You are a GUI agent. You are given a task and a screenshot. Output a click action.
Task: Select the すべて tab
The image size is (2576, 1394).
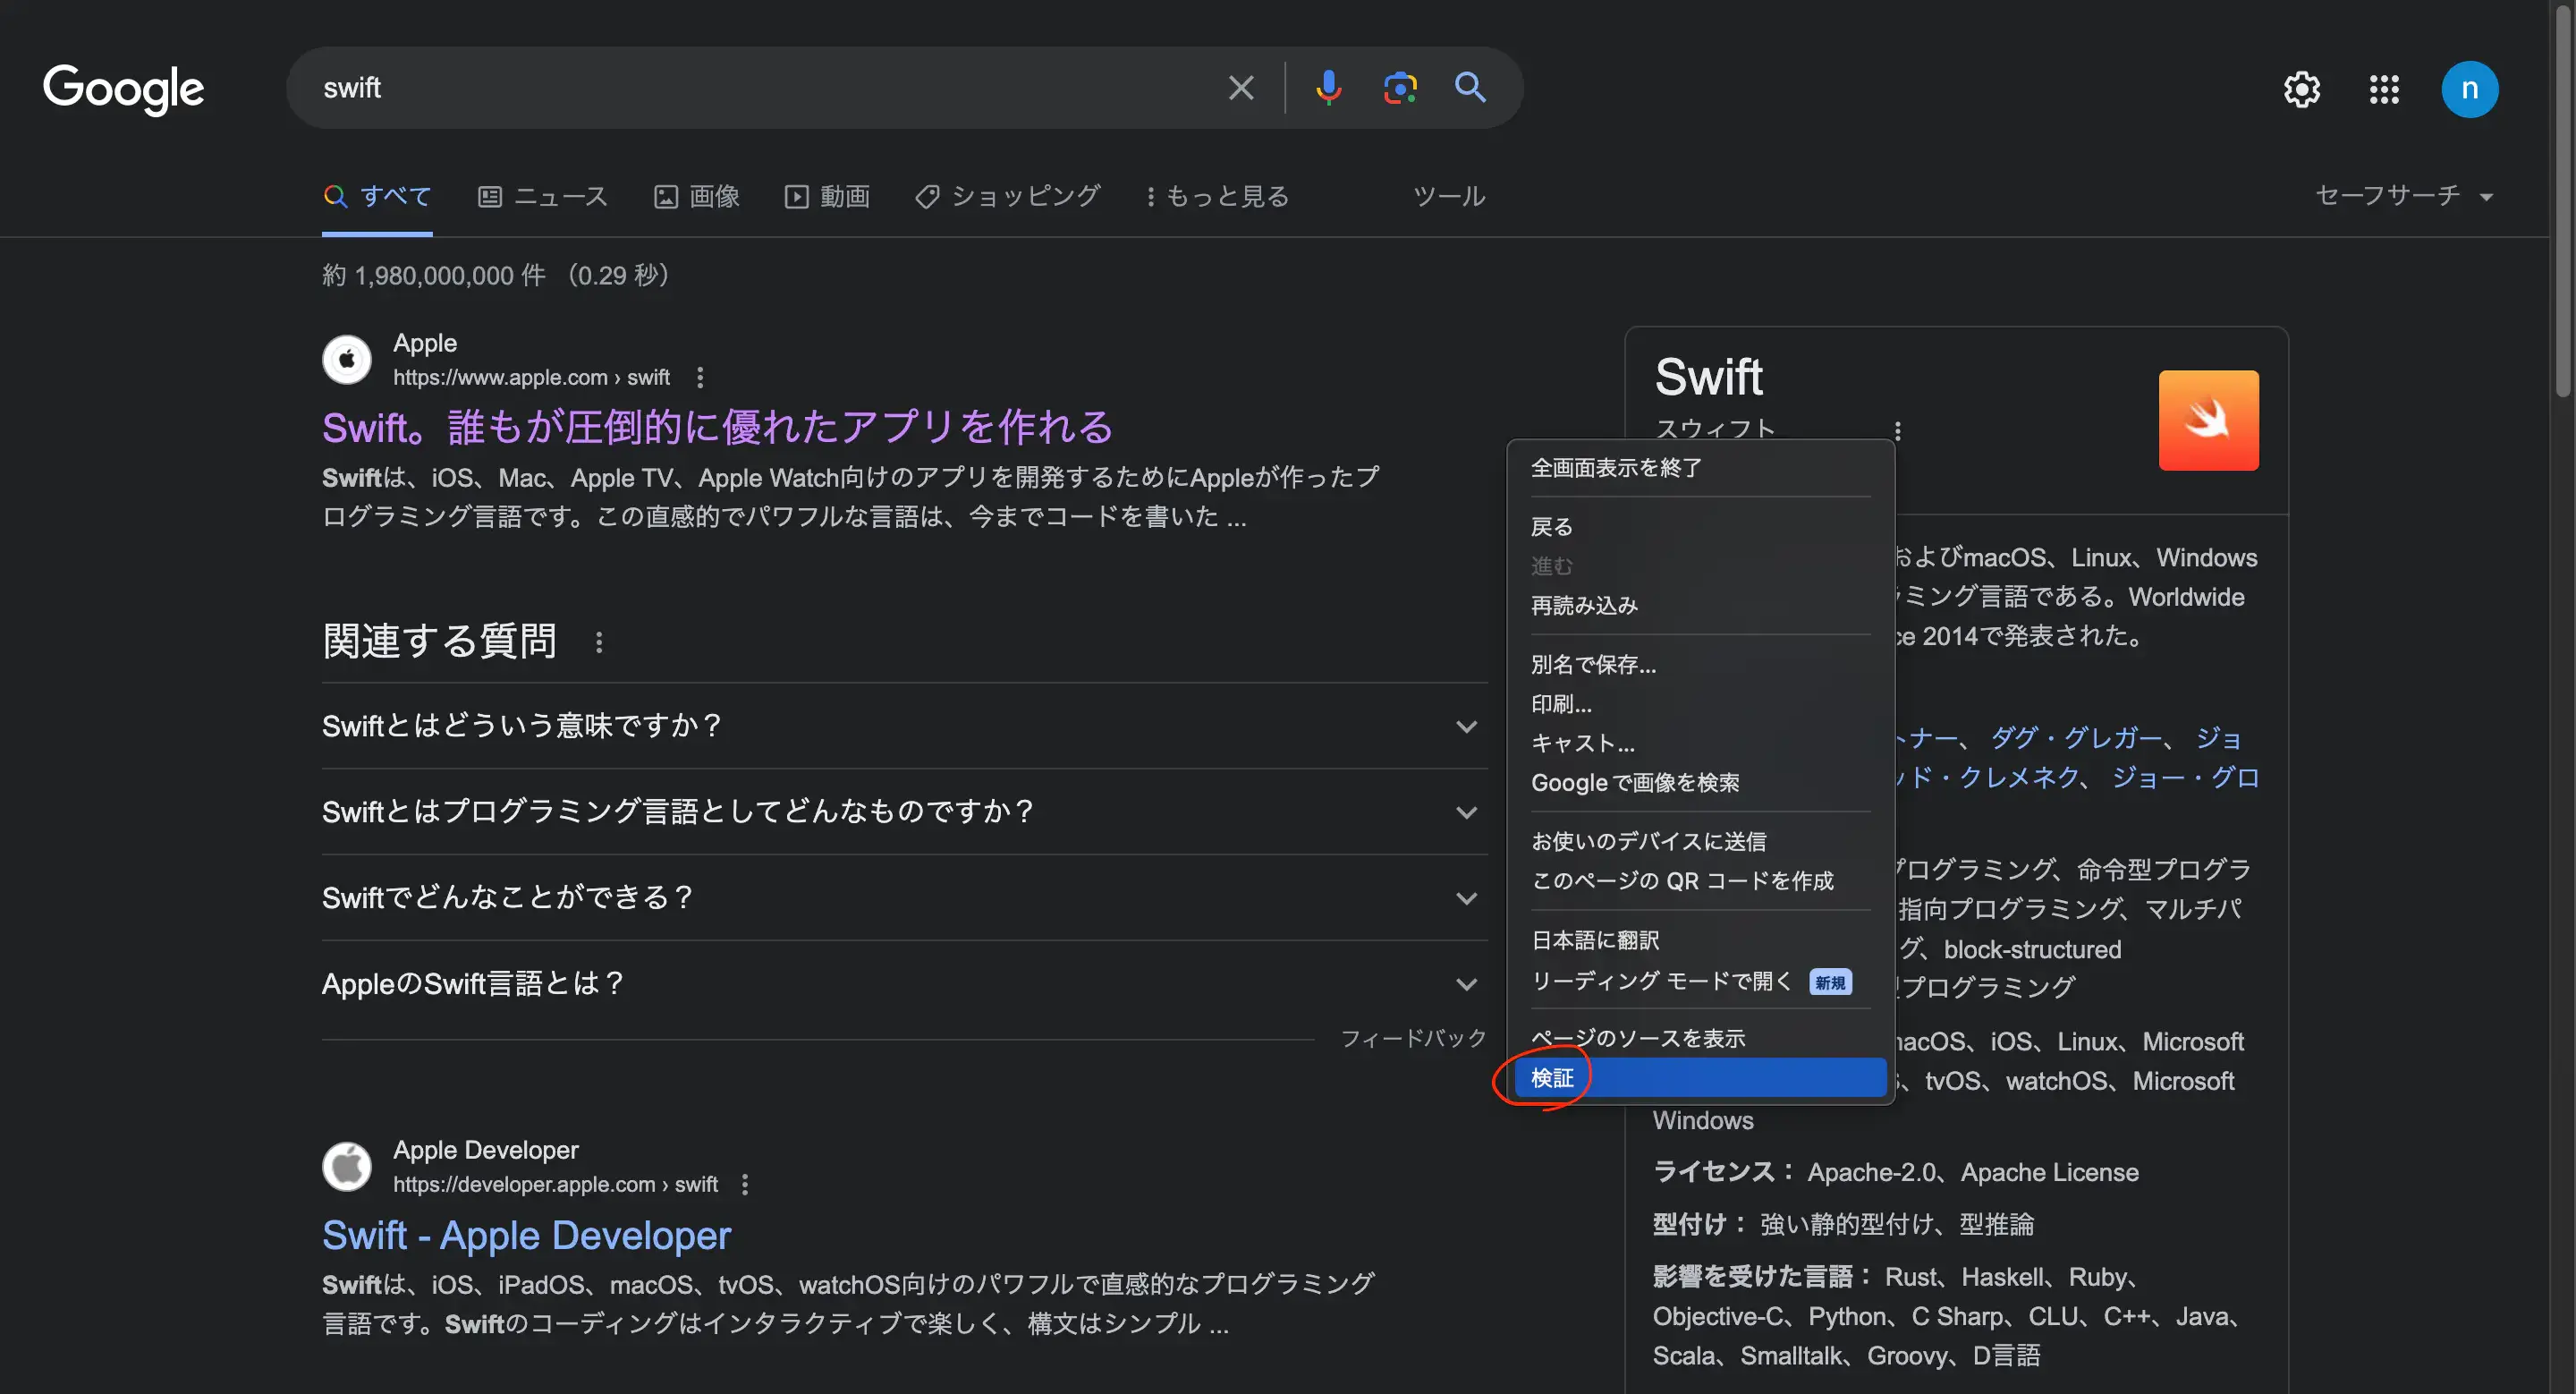[377, 197]
